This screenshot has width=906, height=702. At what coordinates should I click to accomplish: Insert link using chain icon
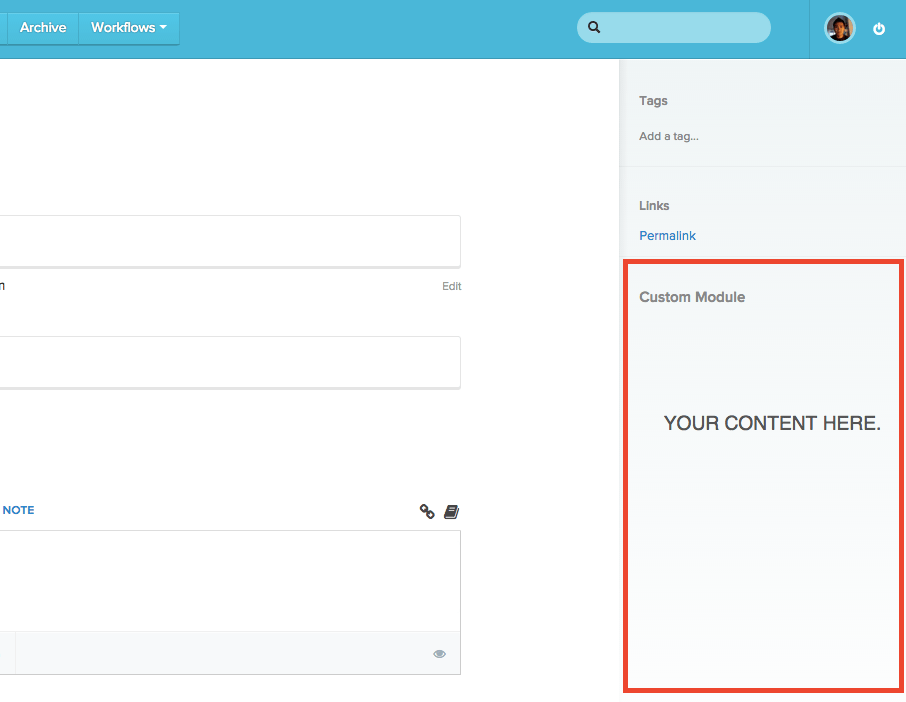point(427,511)
